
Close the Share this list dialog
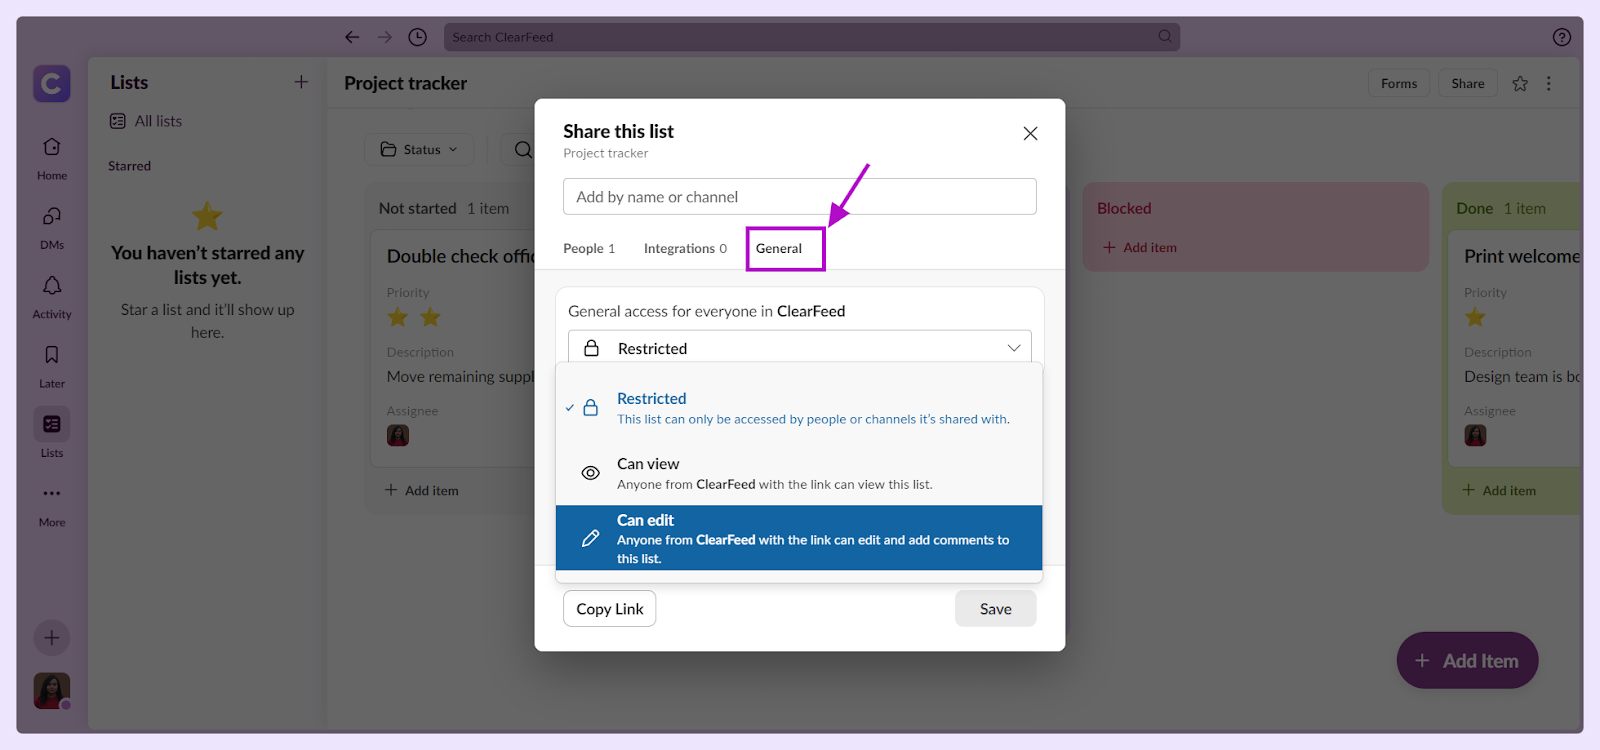tap(1030, 133)
